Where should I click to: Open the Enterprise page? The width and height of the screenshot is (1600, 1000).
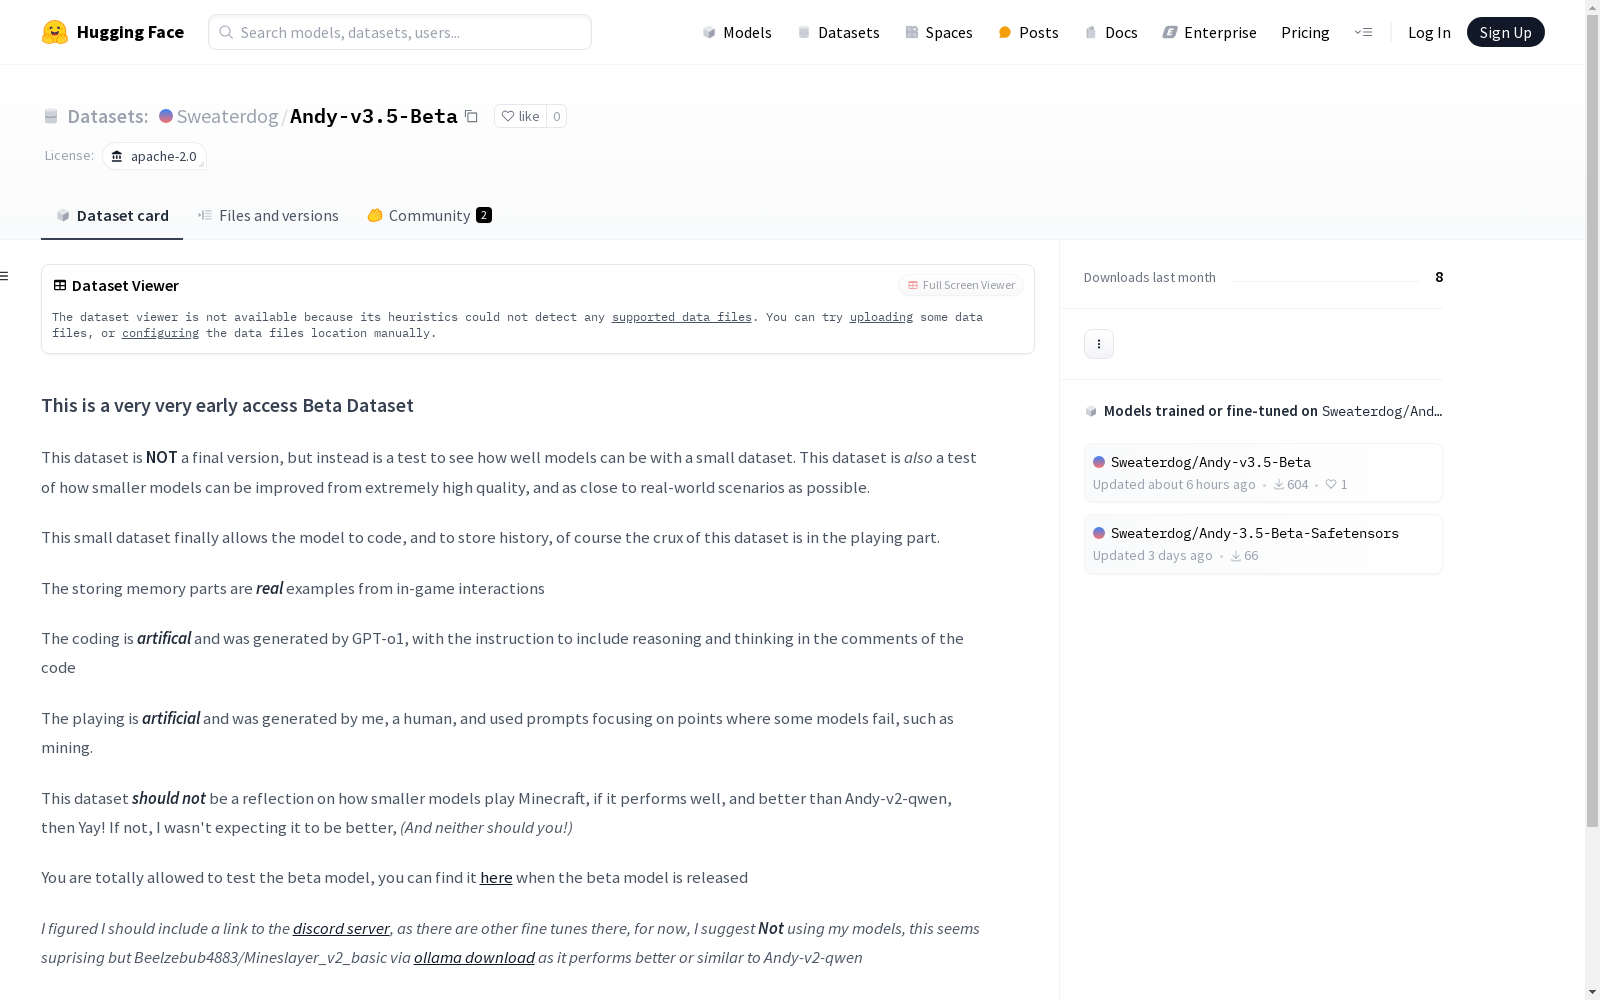1209,32
